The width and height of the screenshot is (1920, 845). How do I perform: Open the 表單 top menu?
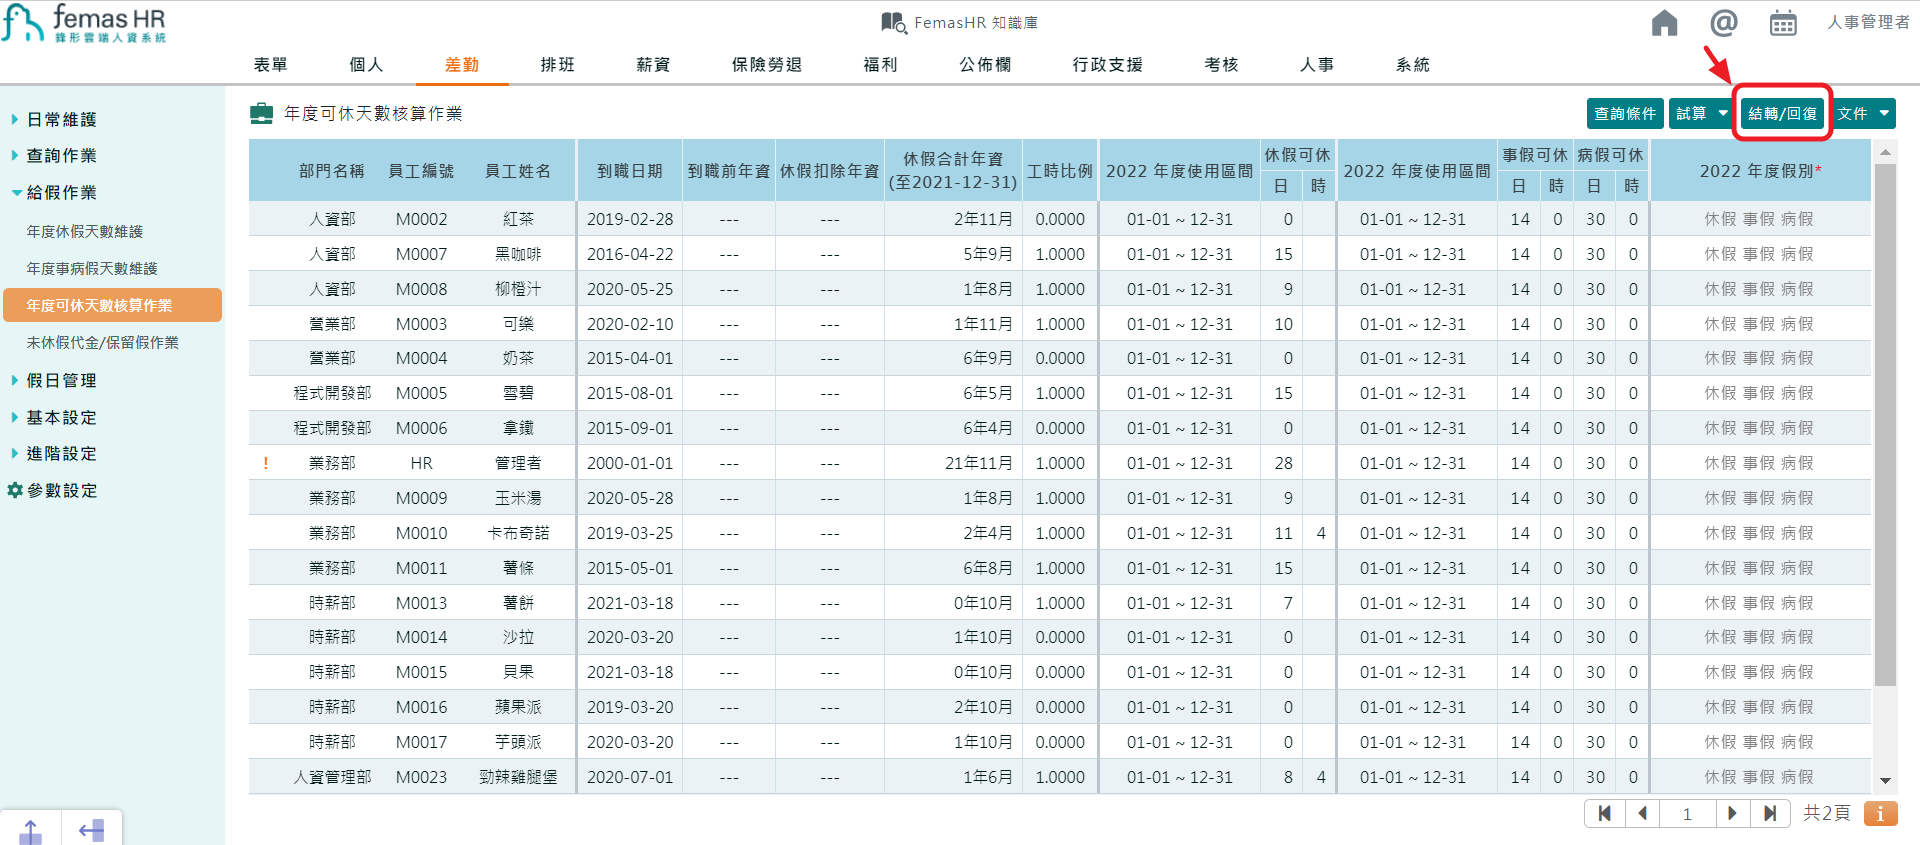tap(271, 64)
